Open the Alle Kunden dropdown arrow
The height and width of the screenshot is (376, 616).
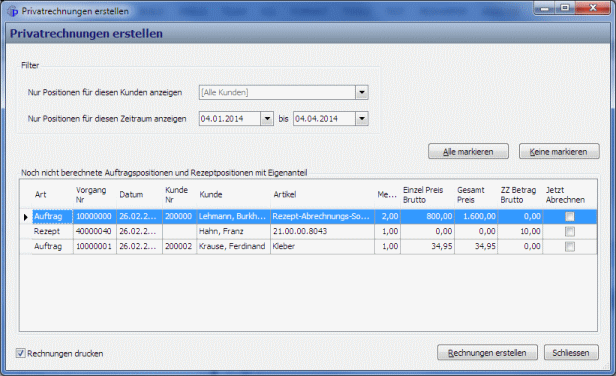[x=362, y=93]
